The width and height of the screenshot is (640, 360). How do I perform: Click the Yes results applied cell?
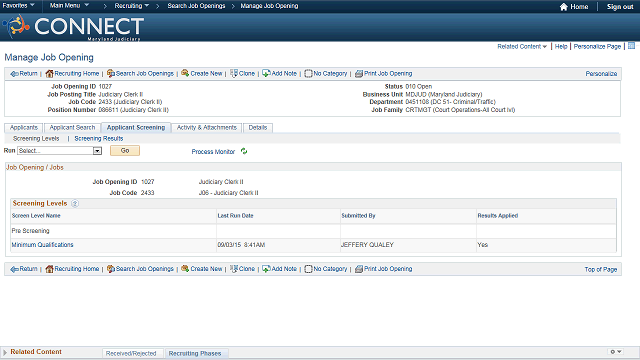482,245
